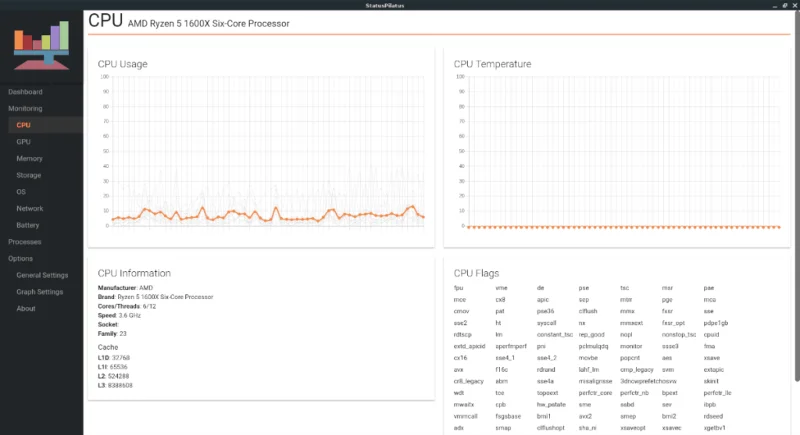This screenshot has height=435, width=800.
Task: Click the Speed: 3.6 GHz line
Action: click(x=119, y=316)
